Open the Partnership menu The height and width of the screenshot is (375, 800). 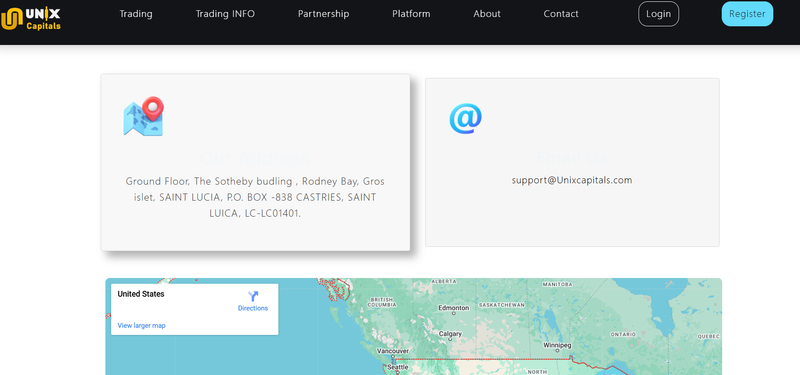tap(323, 14)
